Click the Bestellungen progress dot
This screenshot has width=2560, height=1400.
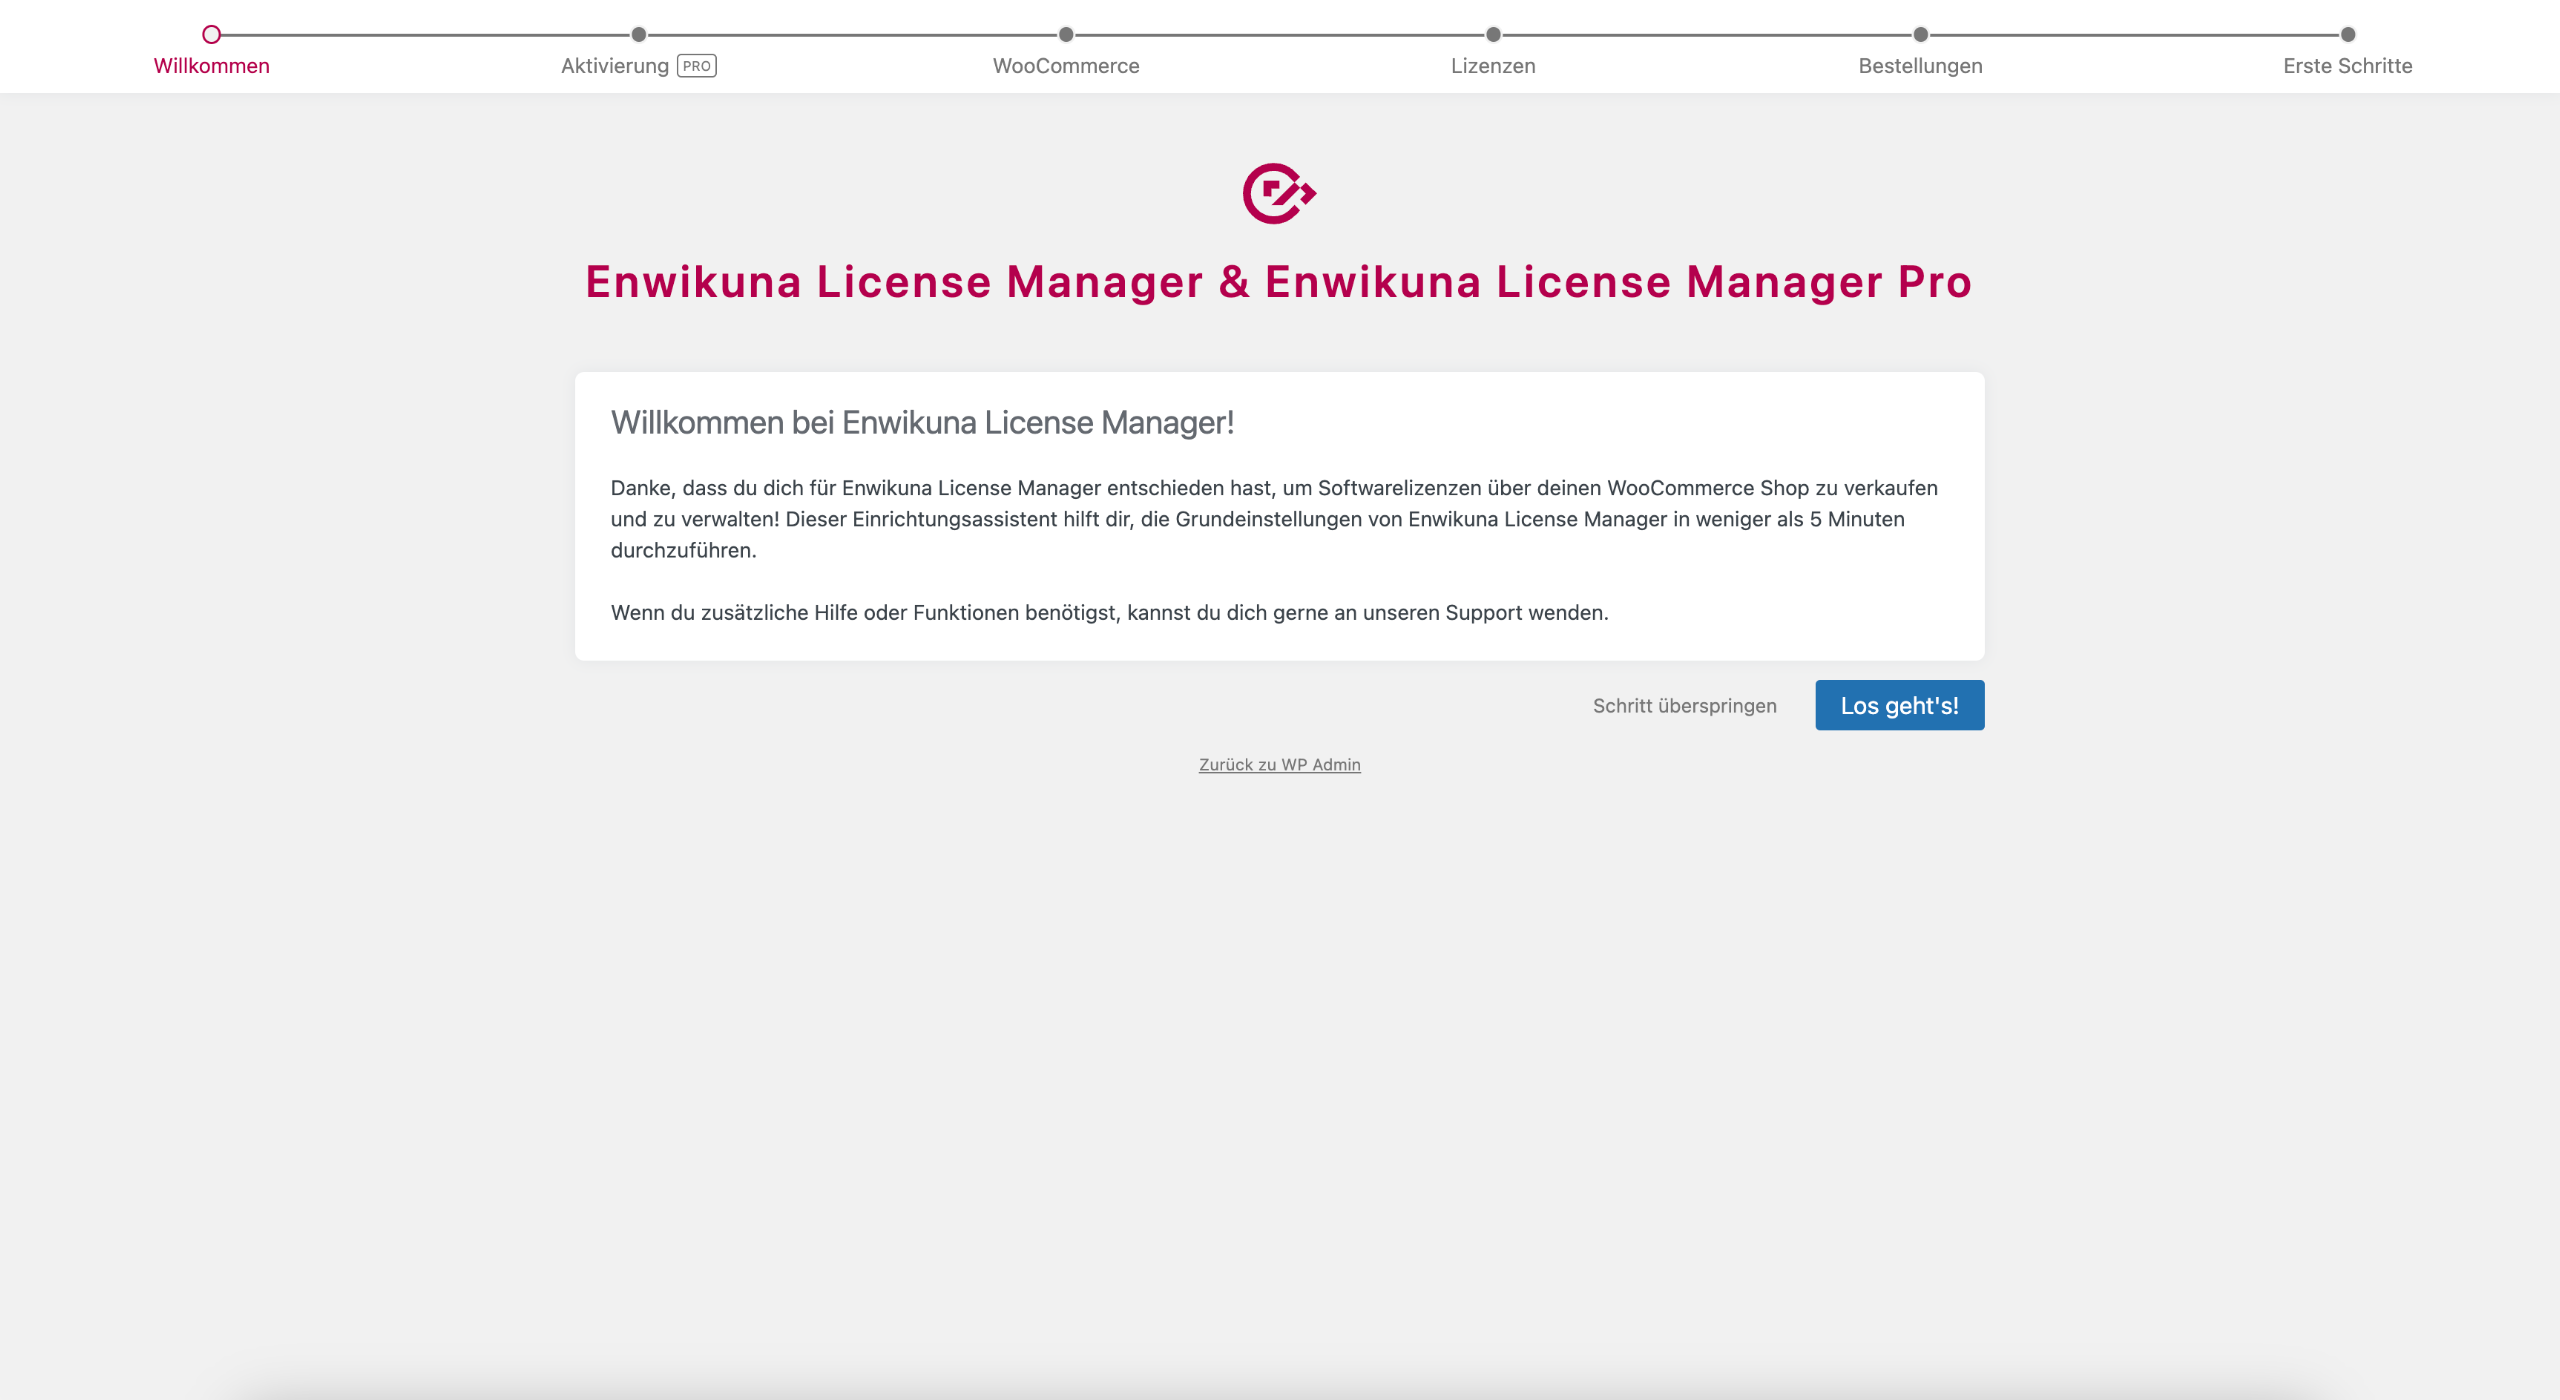click(x=1920, y=35)
